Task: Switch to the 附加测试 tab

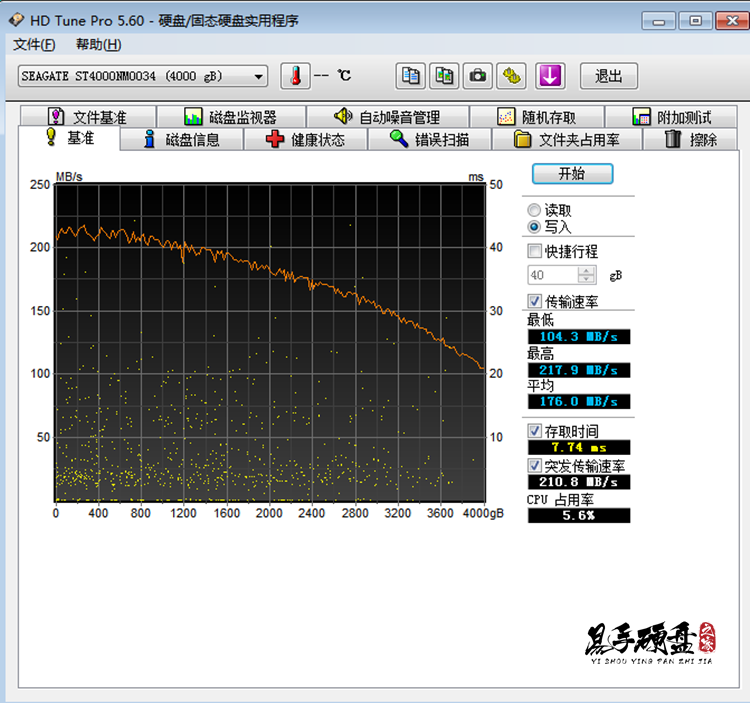Action: (x=671, y=117)
